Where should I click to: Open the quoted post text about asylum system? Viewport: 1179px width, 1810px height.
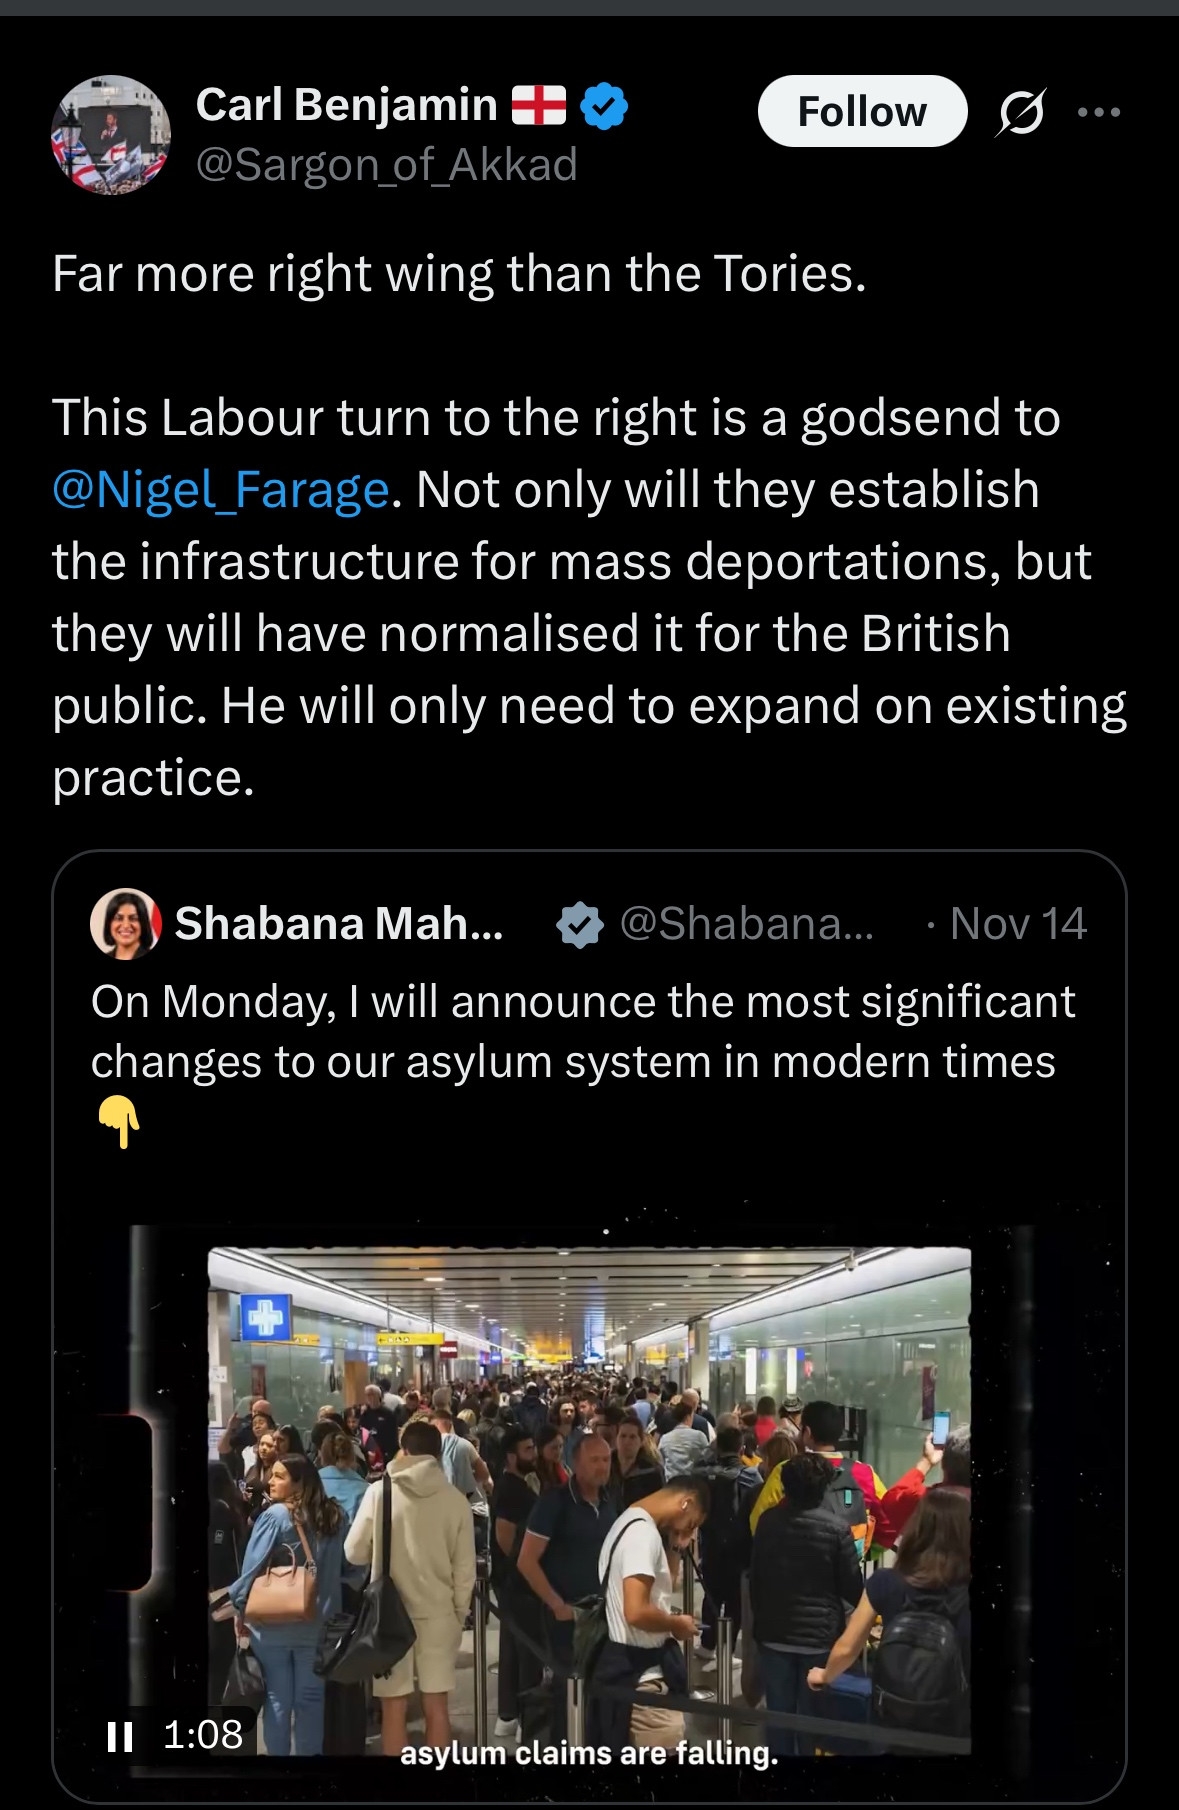[x=582, y=1031]
